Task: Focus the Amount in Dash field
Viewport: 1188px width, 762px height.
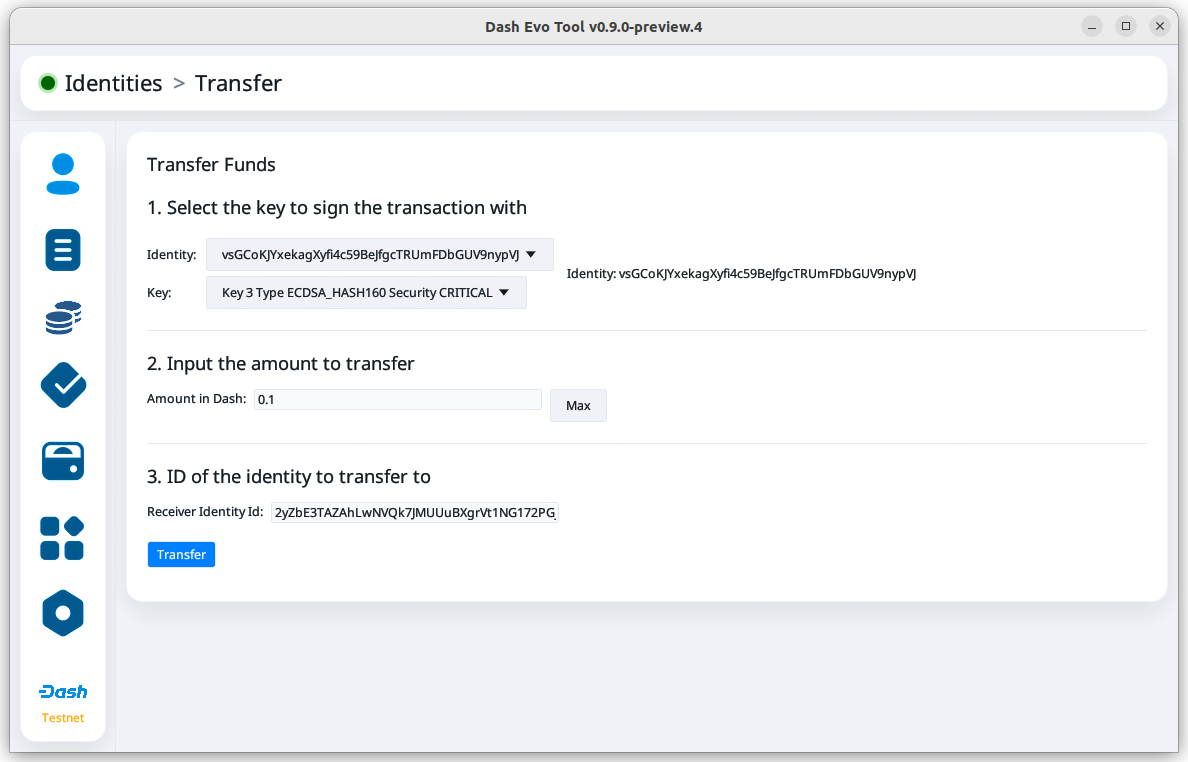Action: tap(397, 400)
